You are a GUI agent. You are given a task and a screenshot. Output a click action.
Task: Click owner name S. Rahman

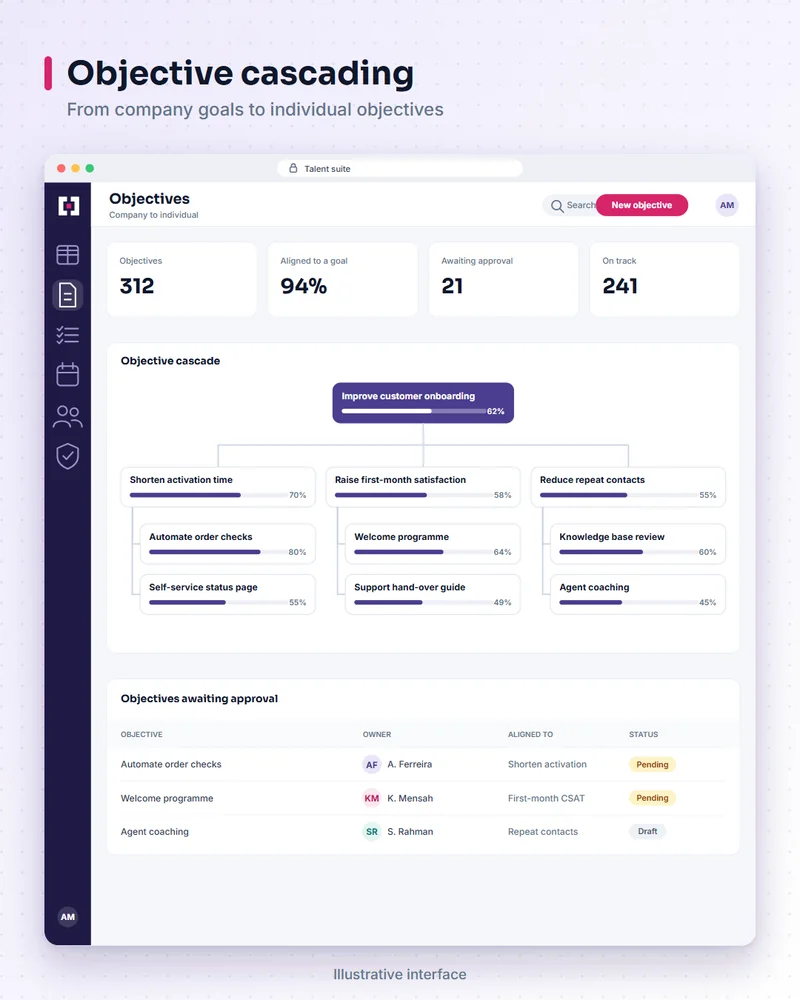click(410, 832)
